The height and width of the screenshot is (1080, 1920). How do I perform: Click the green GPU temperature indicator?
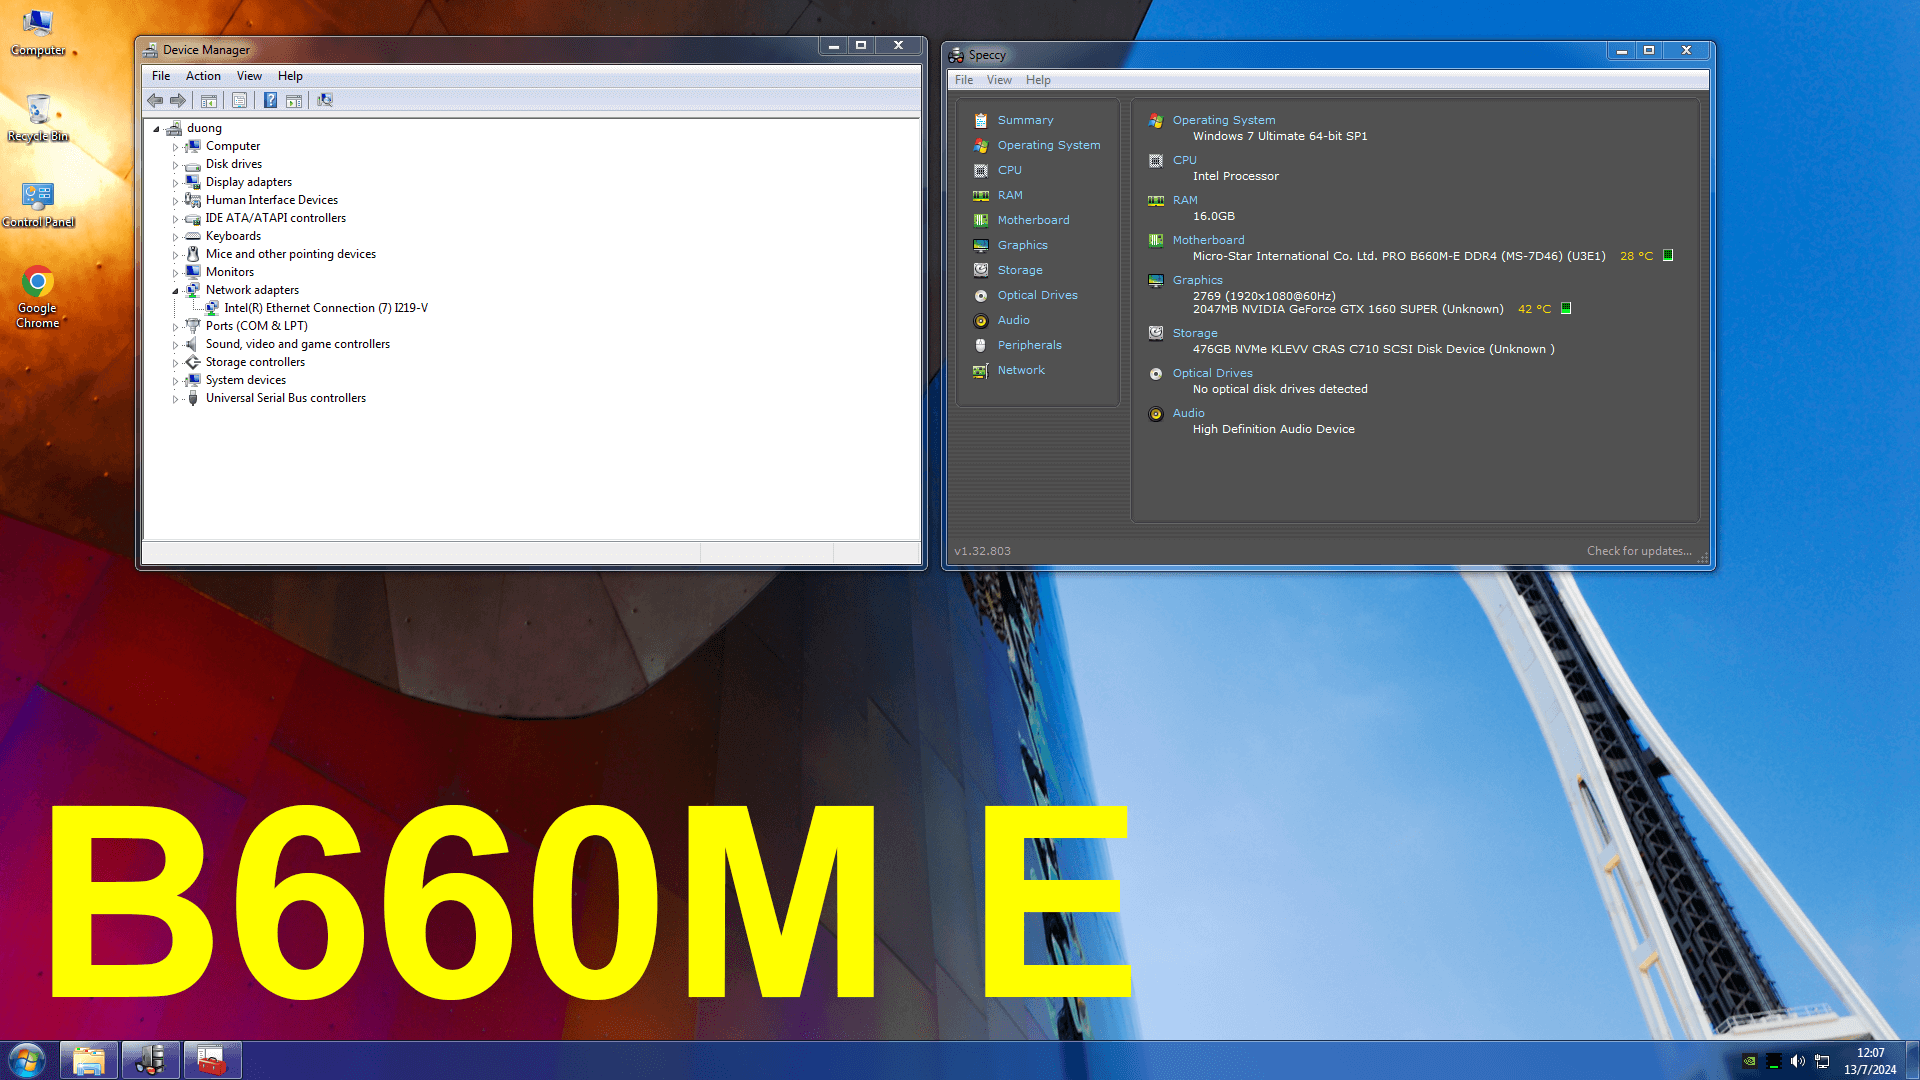click(1566, 309)
